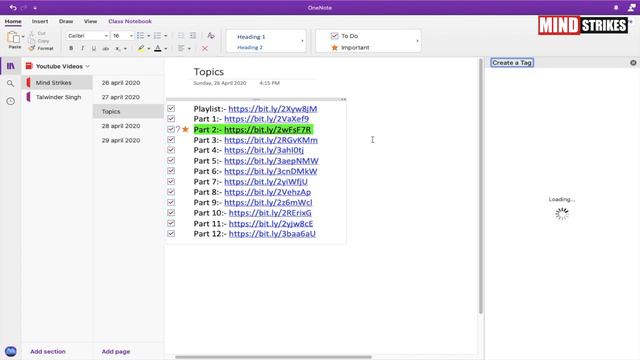Expand the Paste options arrow
The width and height of the screenshot is (640, 360).
(x=23, y=37)
